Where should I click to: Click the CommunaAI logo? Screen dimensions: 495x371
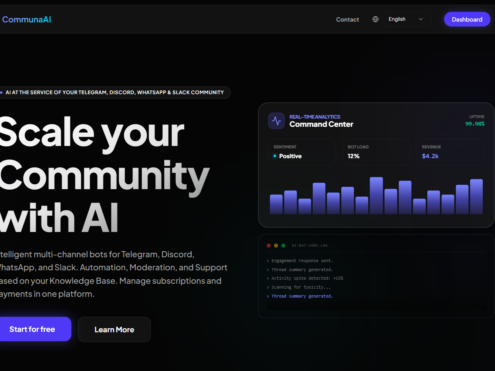coord(26,19)
